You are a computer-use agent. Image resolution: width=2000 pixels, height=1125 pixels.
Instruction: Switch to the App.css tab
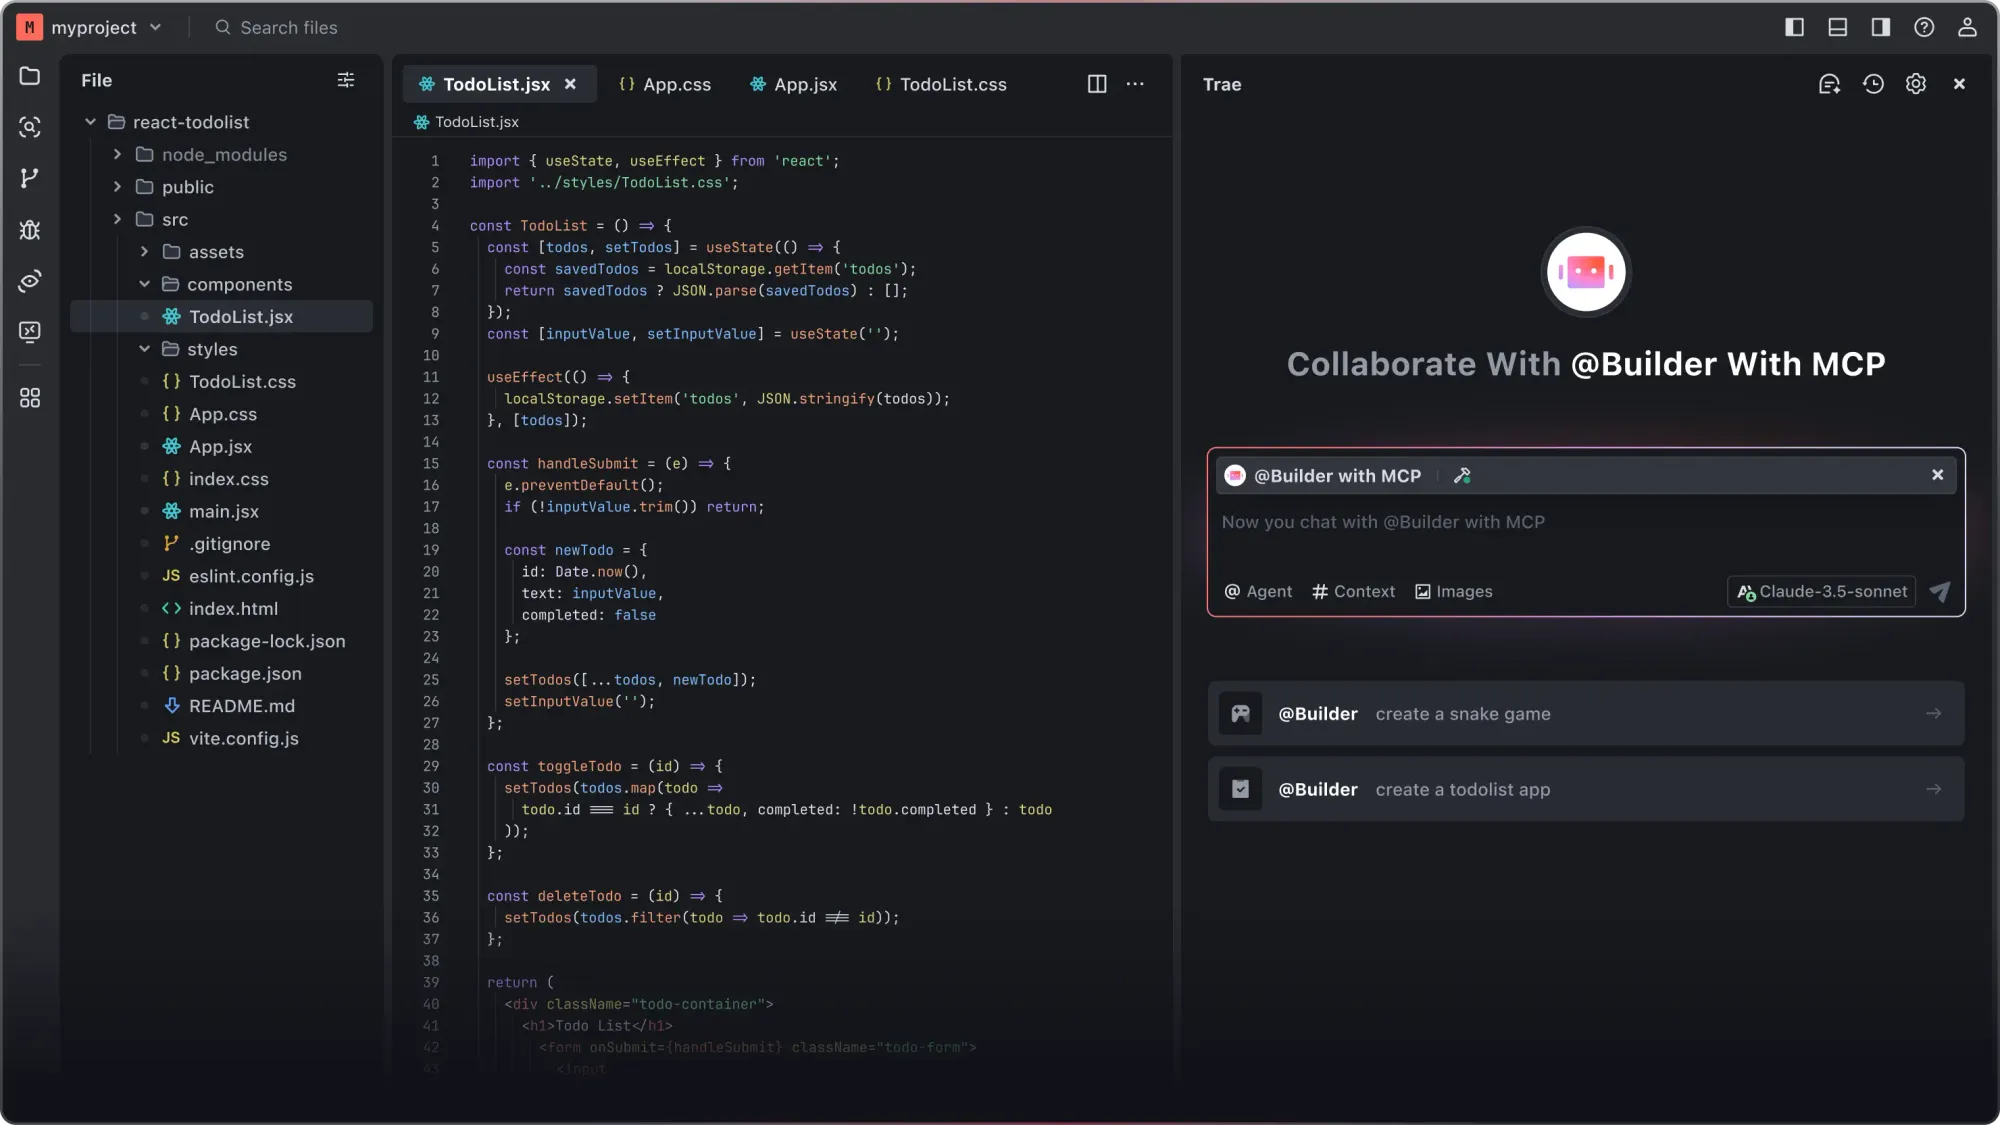pos(665,85)
